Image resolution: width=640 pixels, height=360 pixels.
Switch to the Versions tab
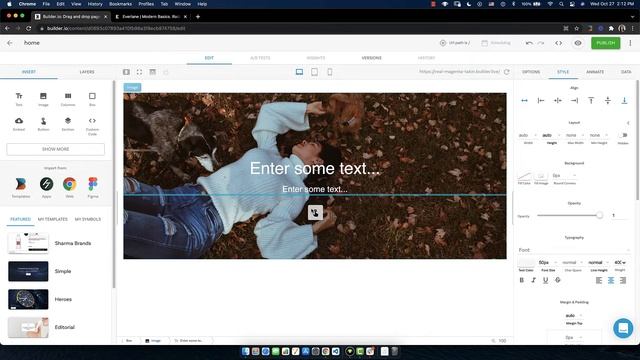tap(371, 58)
